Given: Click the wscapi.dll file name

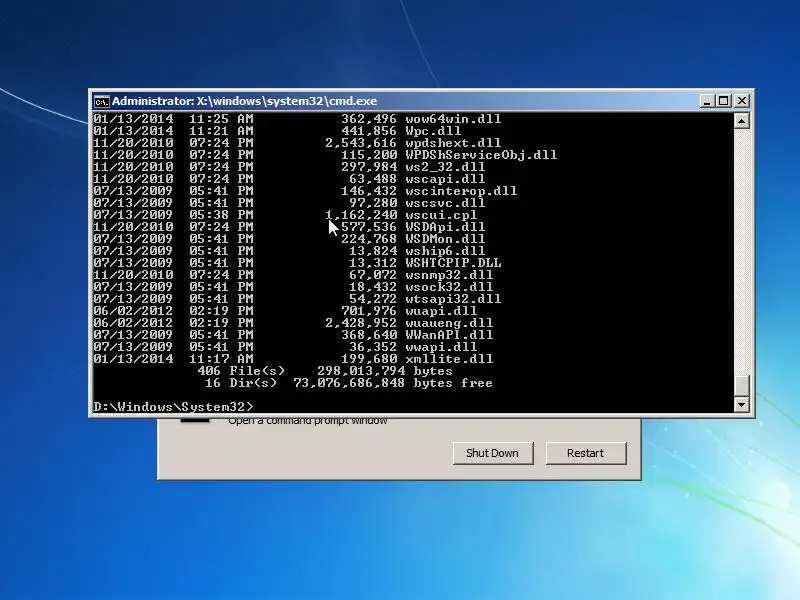Looking at the screenshot, I should (445, 179).
